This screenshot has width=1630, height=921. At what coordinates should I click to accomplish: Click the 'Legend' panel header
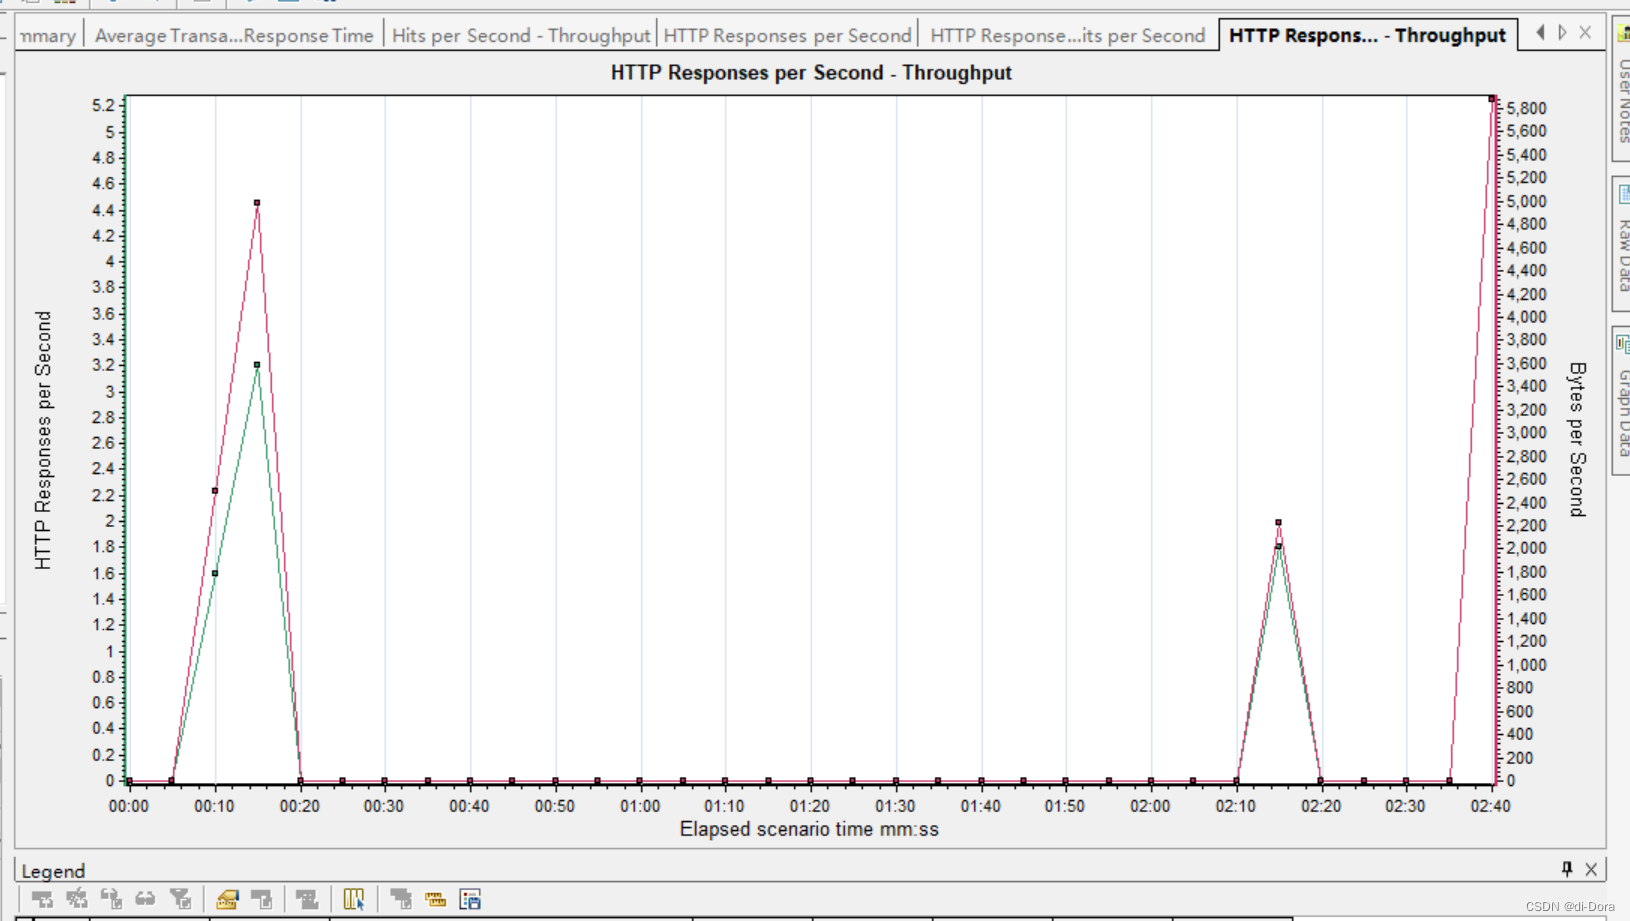(x=53, y=871)
